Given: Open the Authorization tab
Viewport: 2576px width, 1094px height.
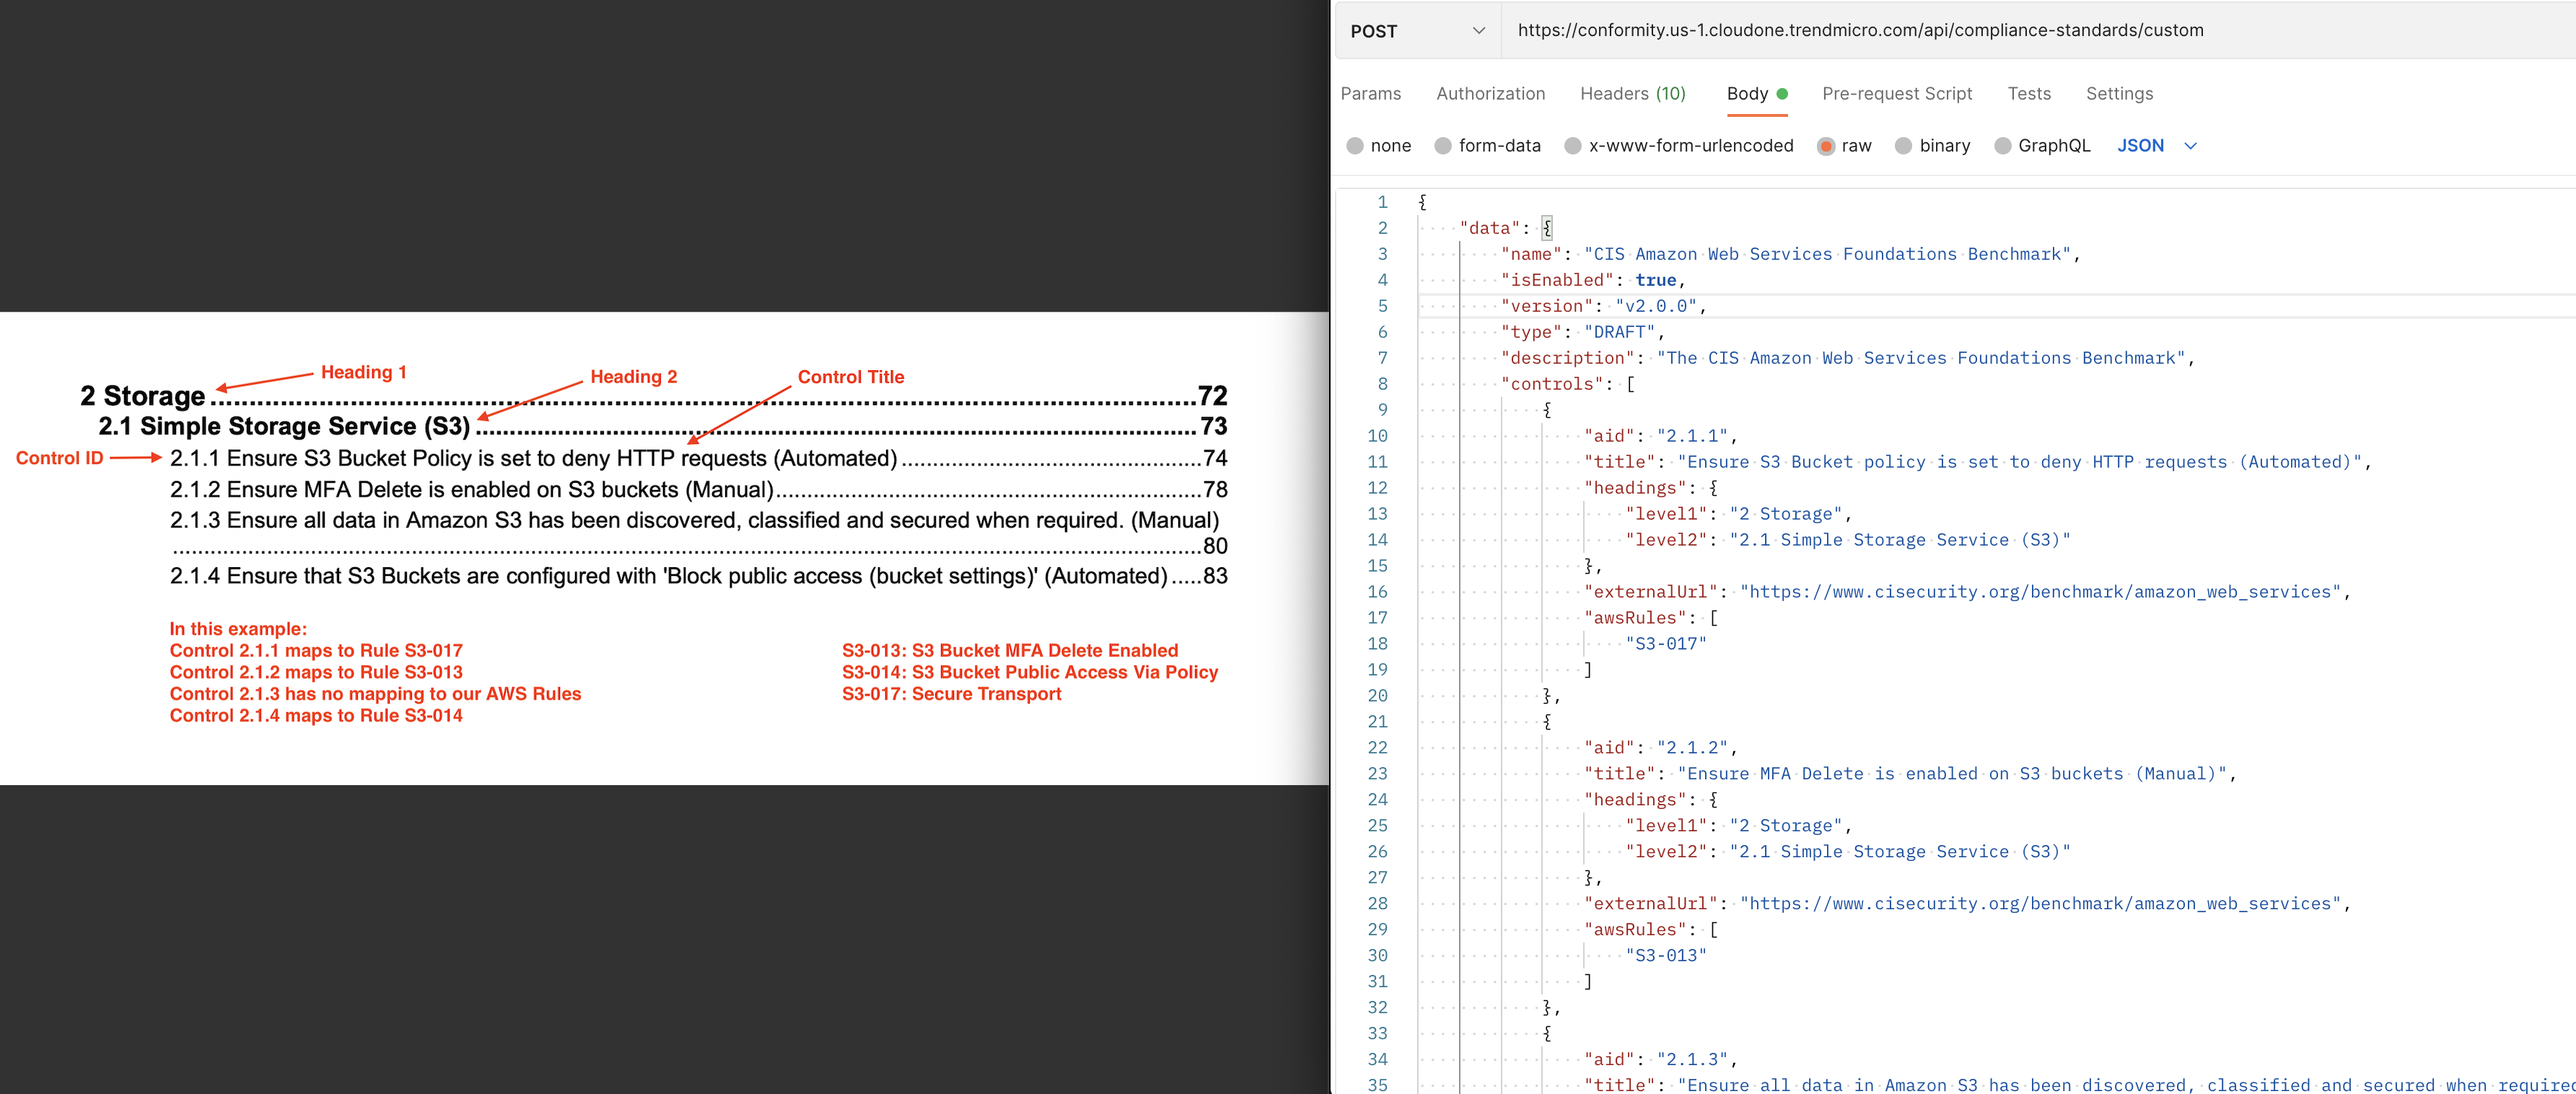Looking at the screenshot, I should pyautogui.click(x=1490, y=93).
